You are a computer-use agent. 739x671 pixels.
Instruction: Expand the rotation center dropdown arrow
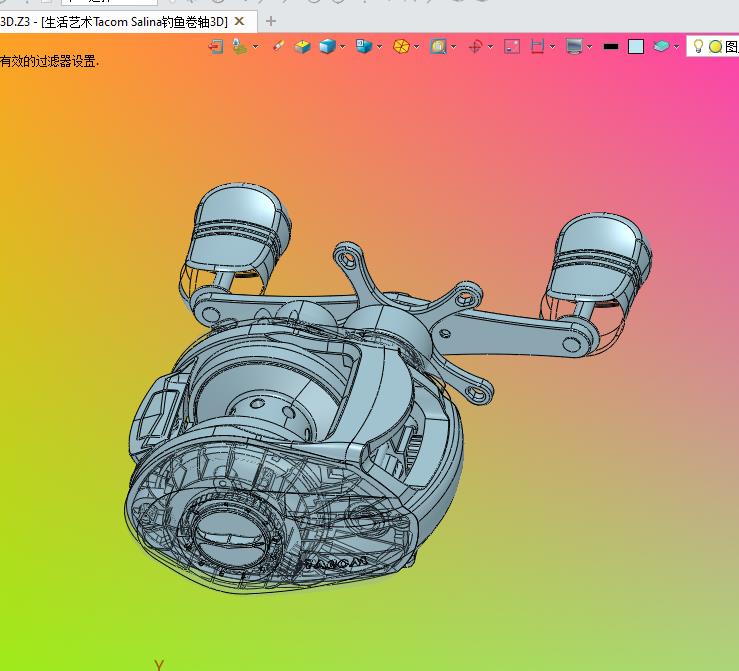tap(491, 47)
